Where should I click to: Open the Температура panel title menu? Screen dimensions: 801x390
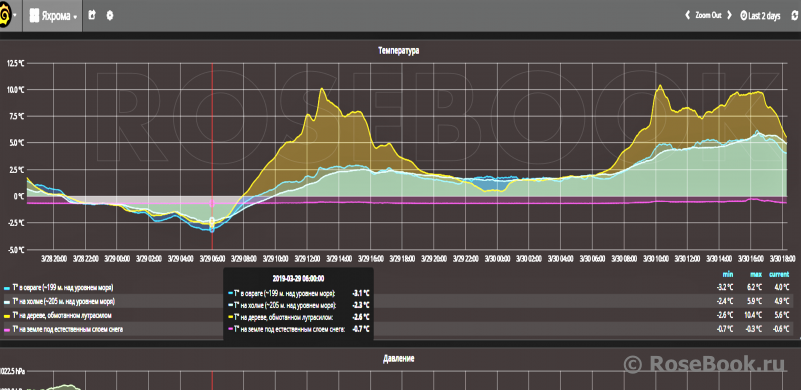click(x=398, y=50)
